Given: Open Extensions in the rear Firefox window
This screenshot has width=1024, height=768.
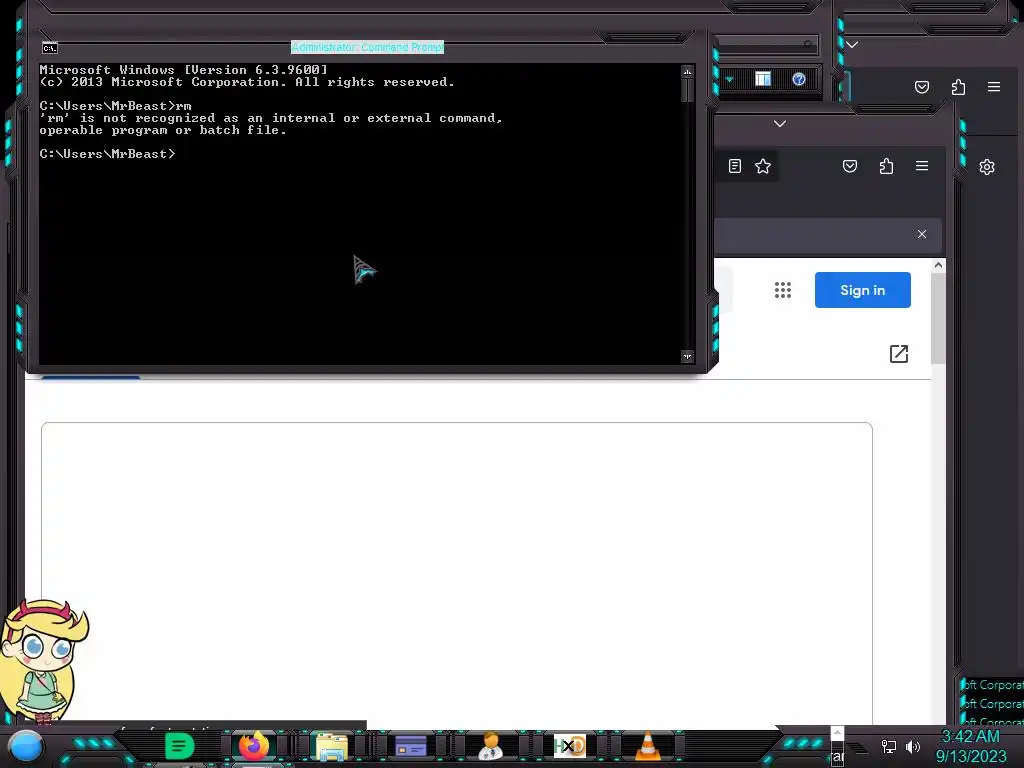Looking at the screenshot, I should tap(958, 87).
